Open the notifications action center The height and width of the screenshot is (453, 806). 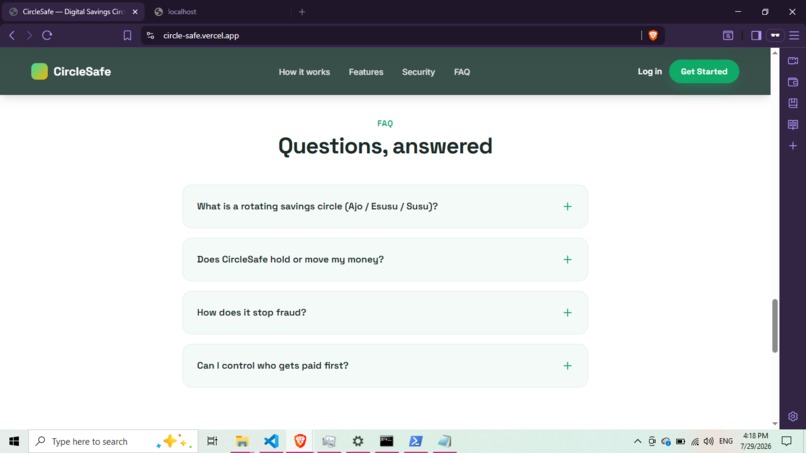(x=786, y=441)
